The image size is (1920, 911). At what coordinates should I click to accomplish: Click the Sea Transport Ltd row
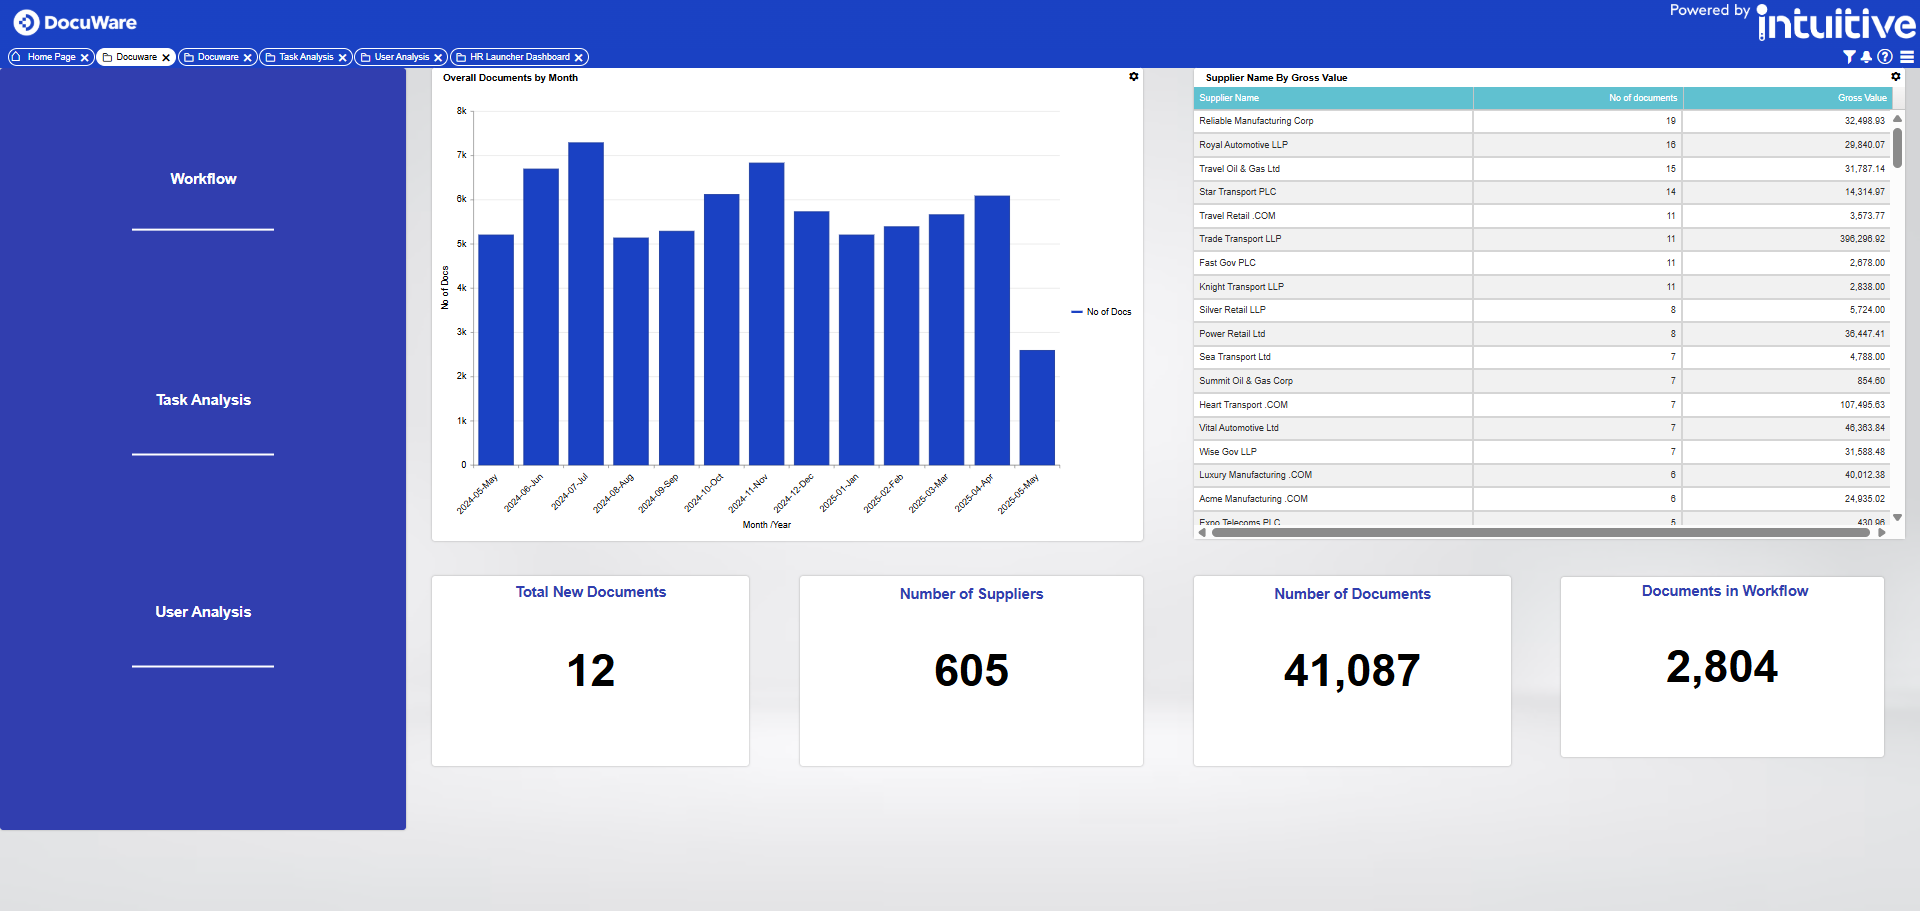(x=1542, y=357)
